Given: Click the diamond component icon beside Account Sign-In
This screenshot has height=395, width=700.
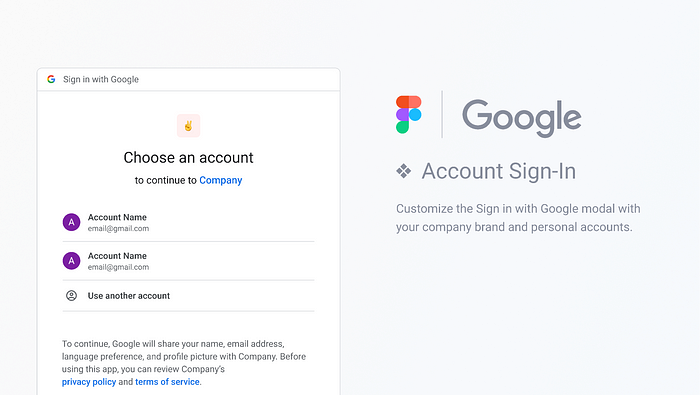Looking at the screenshot, I should (x=404, y=171).
